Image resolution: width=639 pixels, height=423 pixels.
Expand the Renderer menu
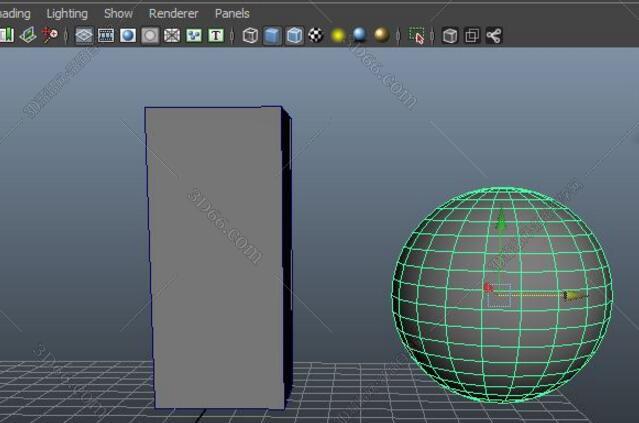coord(173,13)
